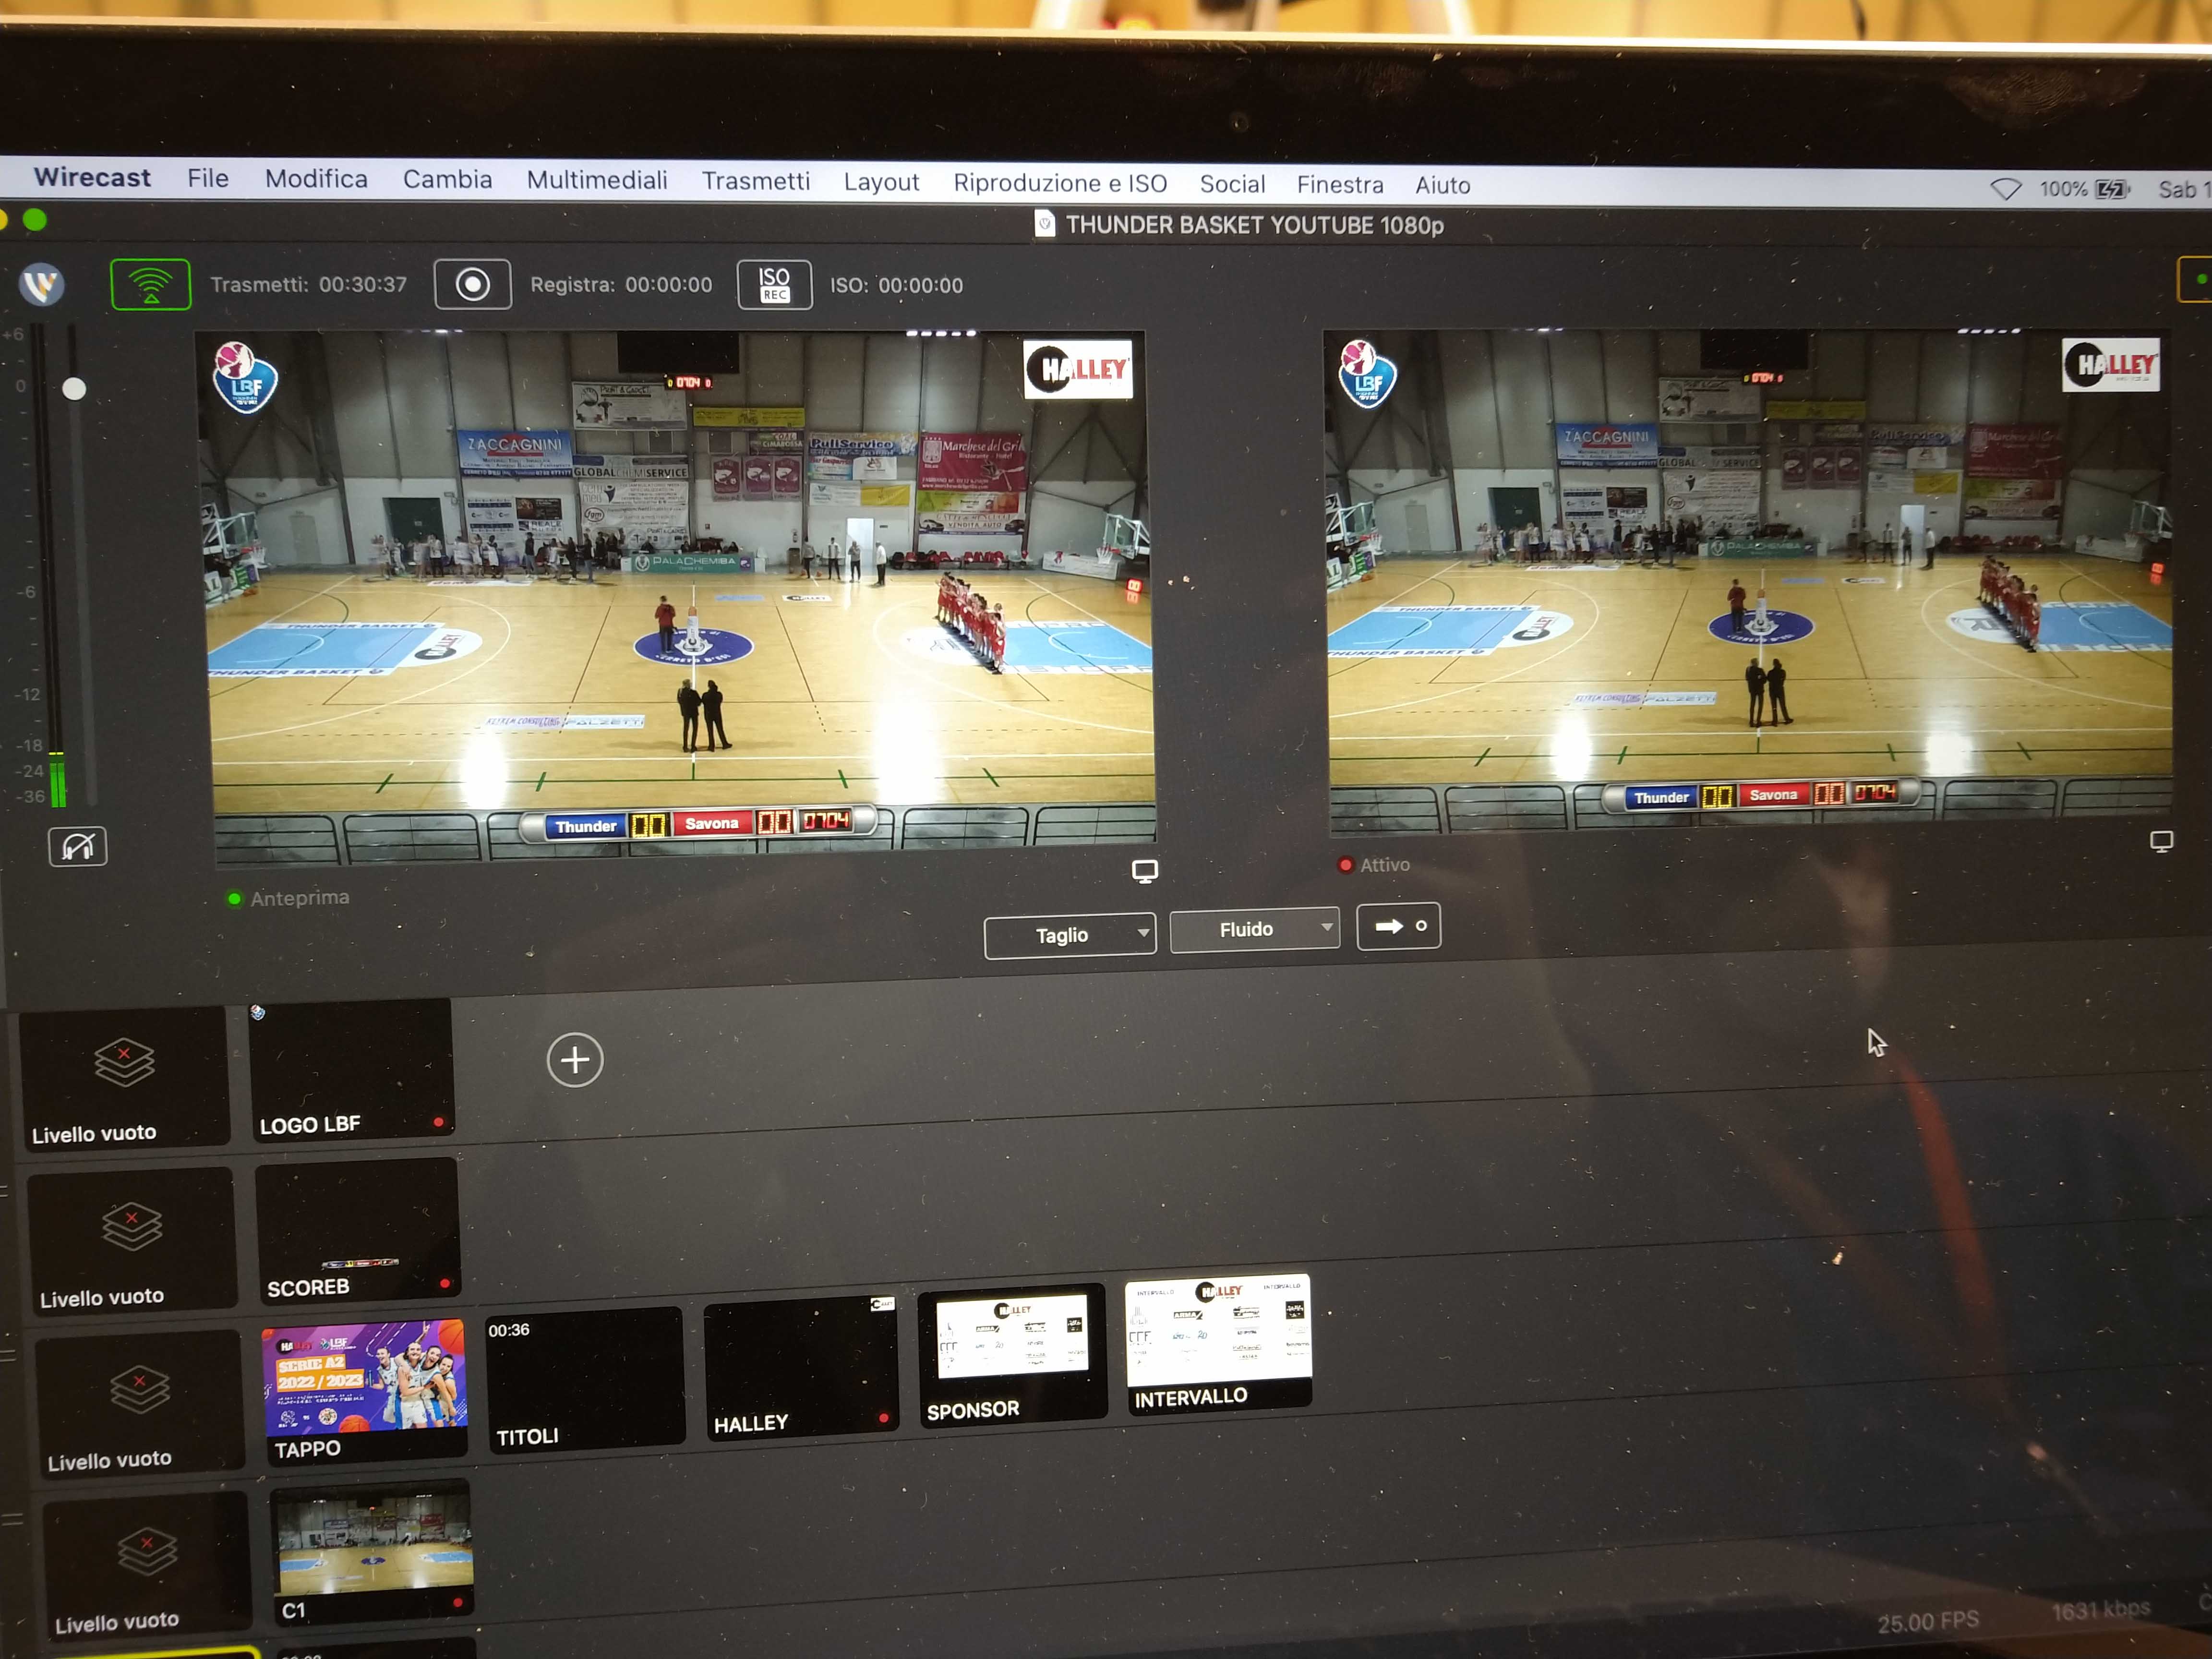2212x1659 pixels.
Task: Open the Riproduzione e ISO menu
Action: click(1060, 184)
